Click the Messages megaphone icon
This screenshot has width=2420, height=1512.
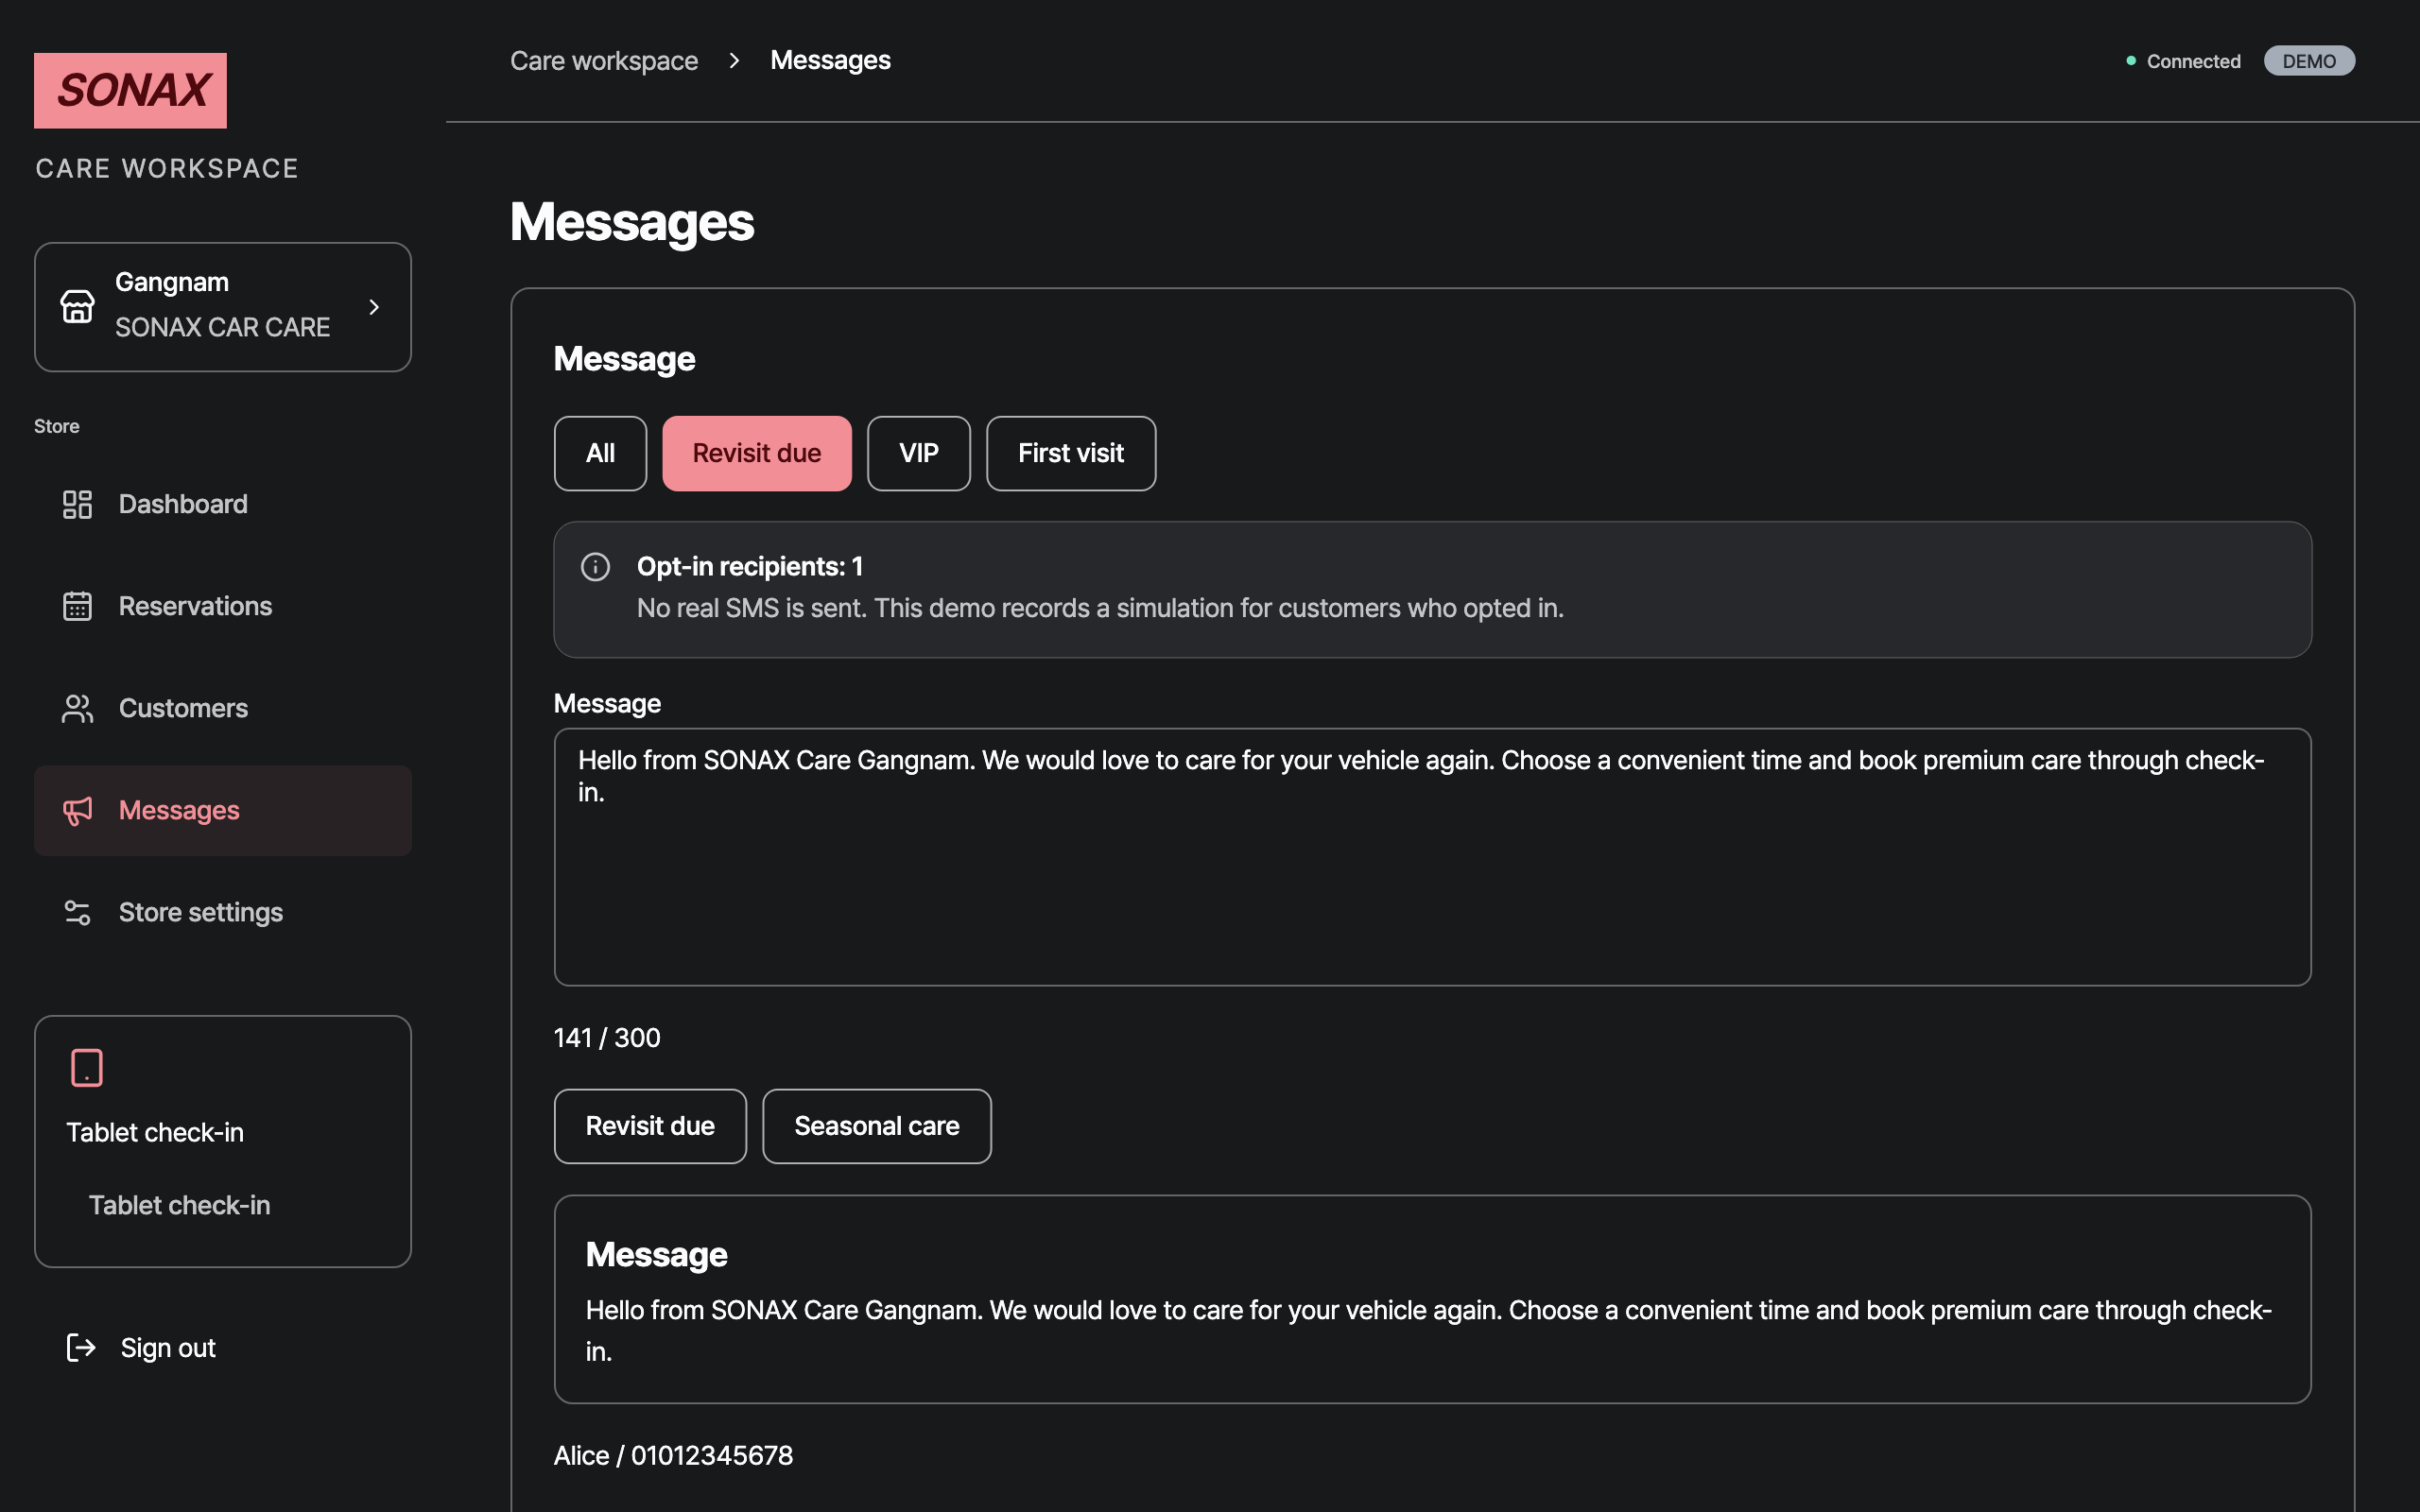pyautogui.click(x=77, y=810)
